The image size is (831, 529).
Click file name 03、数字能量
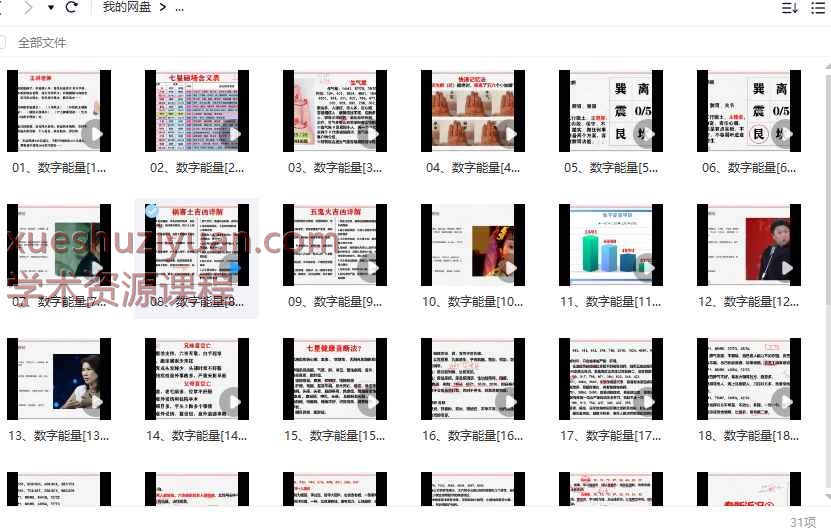click(334, 168)
